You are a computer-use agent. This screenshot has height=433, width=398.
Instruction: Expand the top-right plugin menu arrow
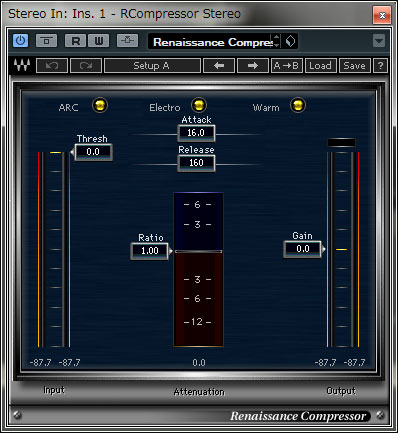point(379,41)
